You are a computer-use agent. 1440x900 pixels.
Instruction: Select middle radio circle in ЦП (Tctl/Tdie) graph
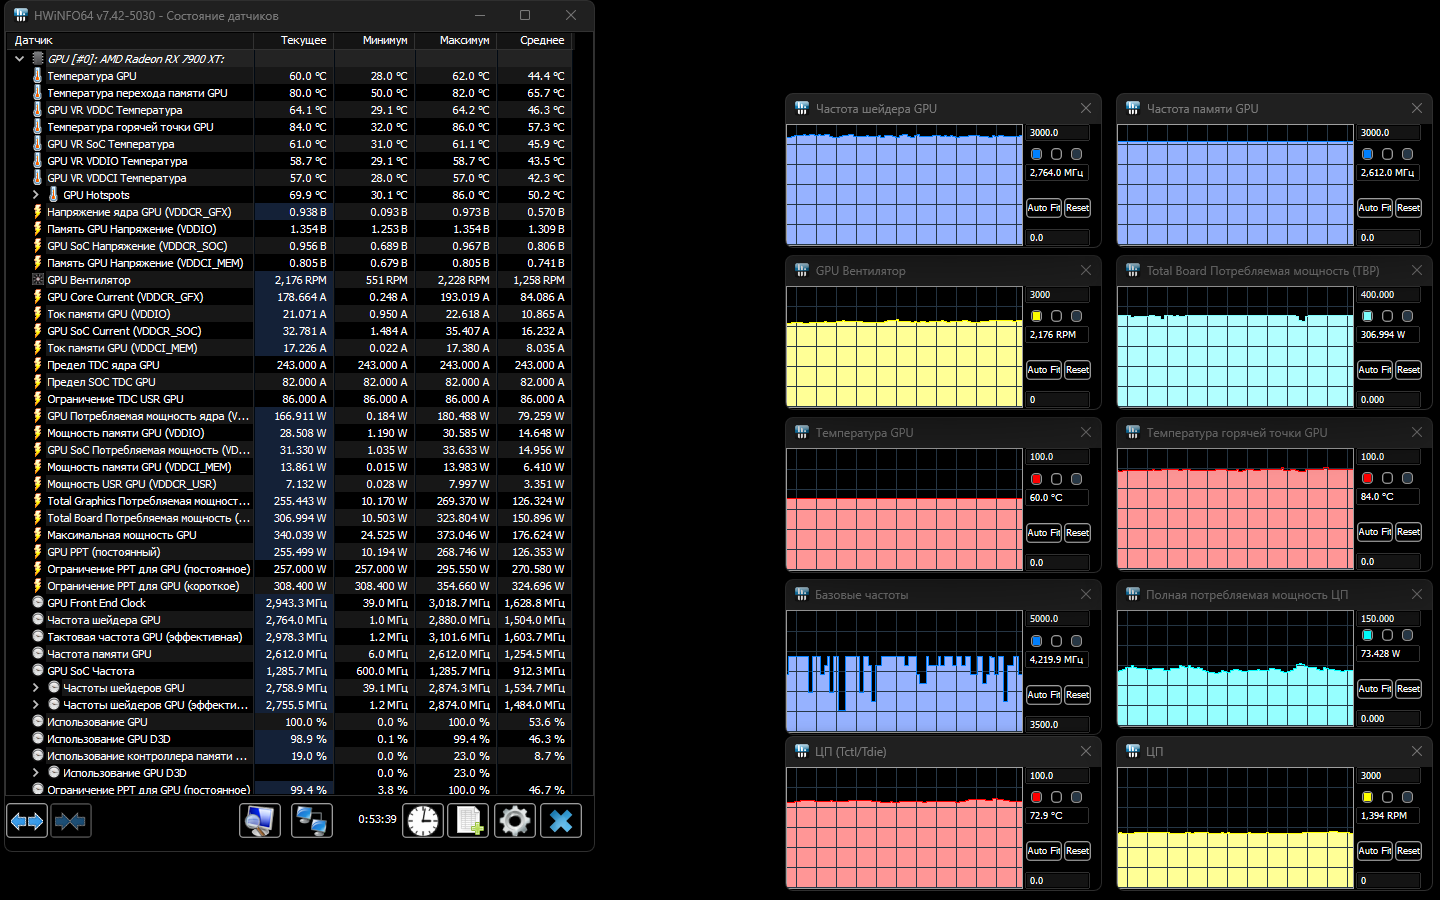coord(1056,797)
